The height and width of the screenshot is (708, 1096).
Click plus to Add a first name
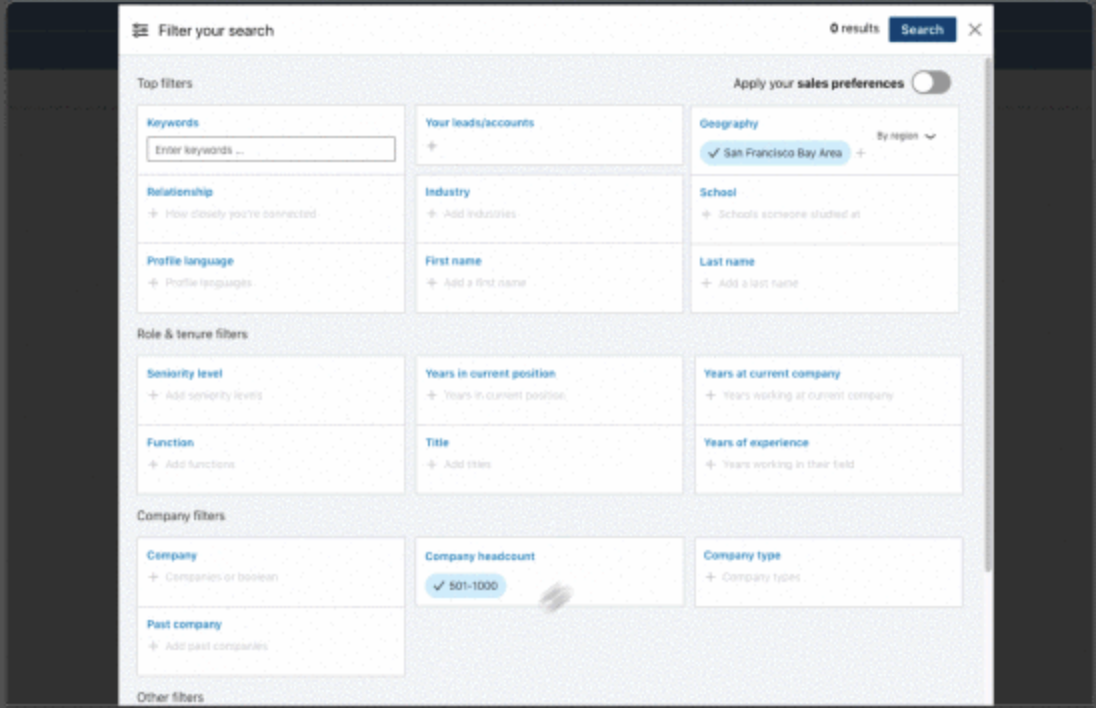coord(432,282)
